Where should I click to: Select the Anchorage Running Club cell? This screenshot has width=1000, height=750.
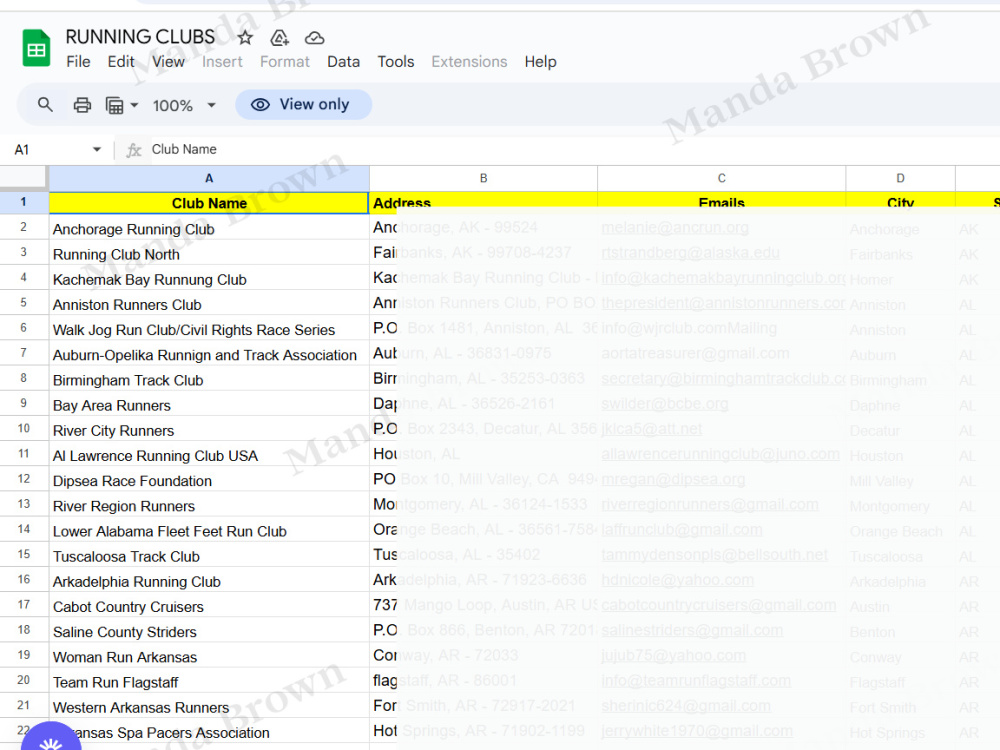click(209, 228)
